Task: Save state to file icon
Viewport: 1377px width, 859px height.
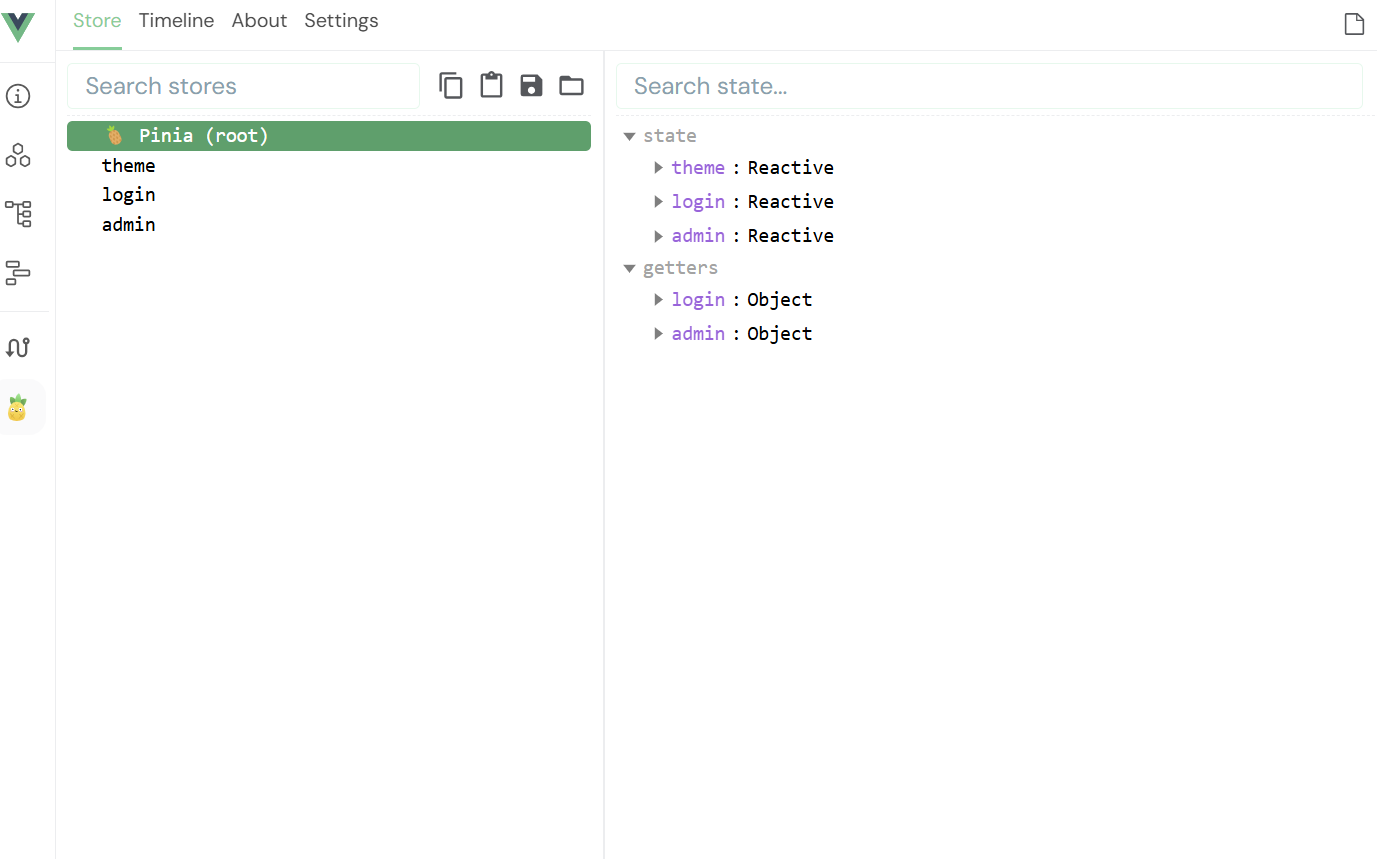Action: pos(531,86)
